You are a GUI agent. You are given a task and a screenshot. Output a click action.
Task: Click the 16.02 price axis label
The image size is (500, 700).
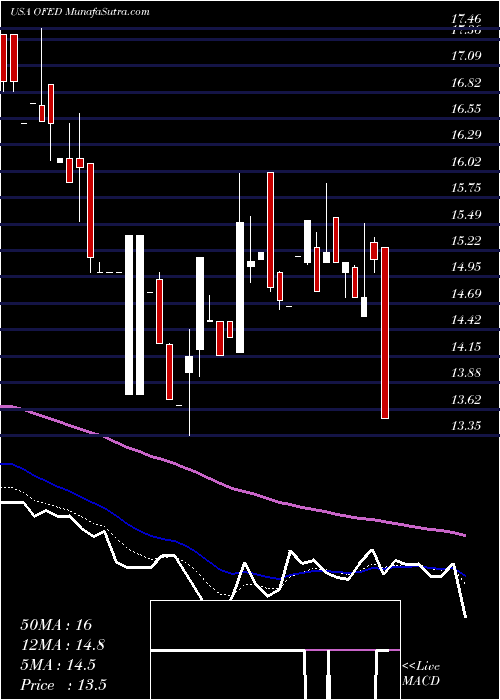(466, 162)
